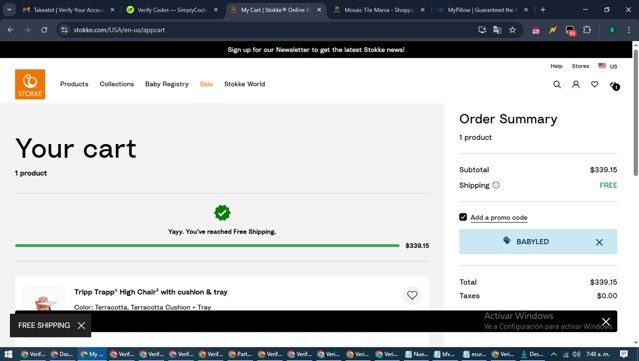The width and height of the screenshot is (639, 361).
Task: Open the Products menu
Action: click(74, 84)
